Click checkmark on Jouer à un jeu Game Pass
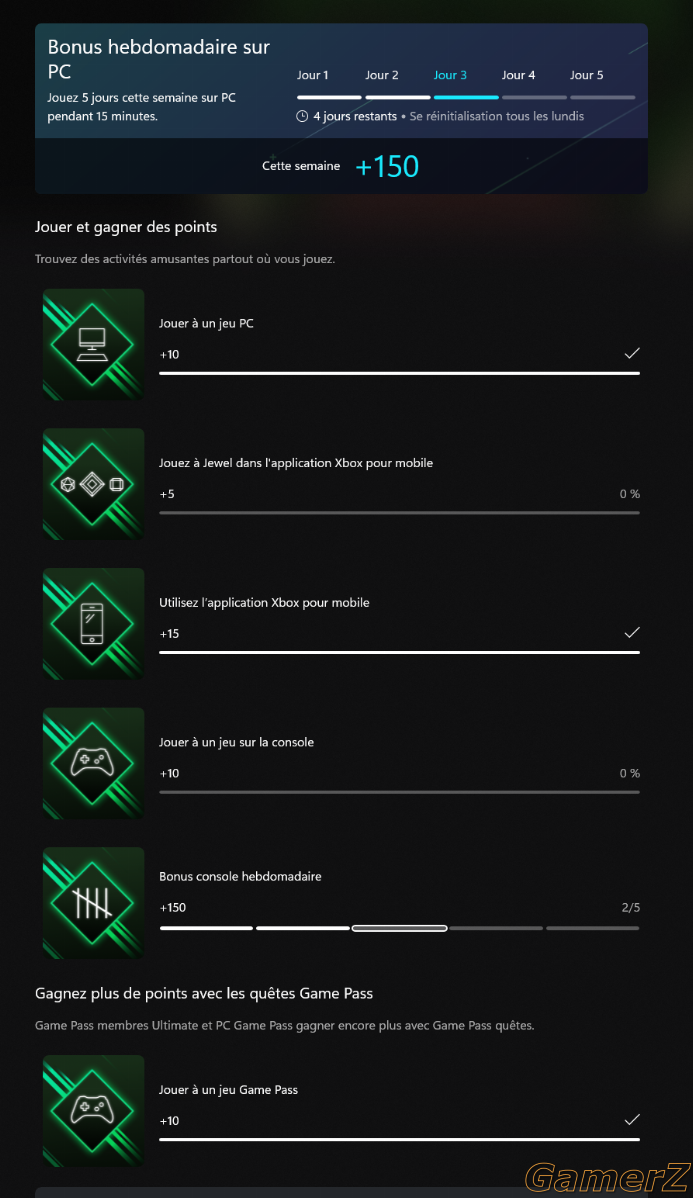The image size is (693, 1198). click(x=632, y=1119)
